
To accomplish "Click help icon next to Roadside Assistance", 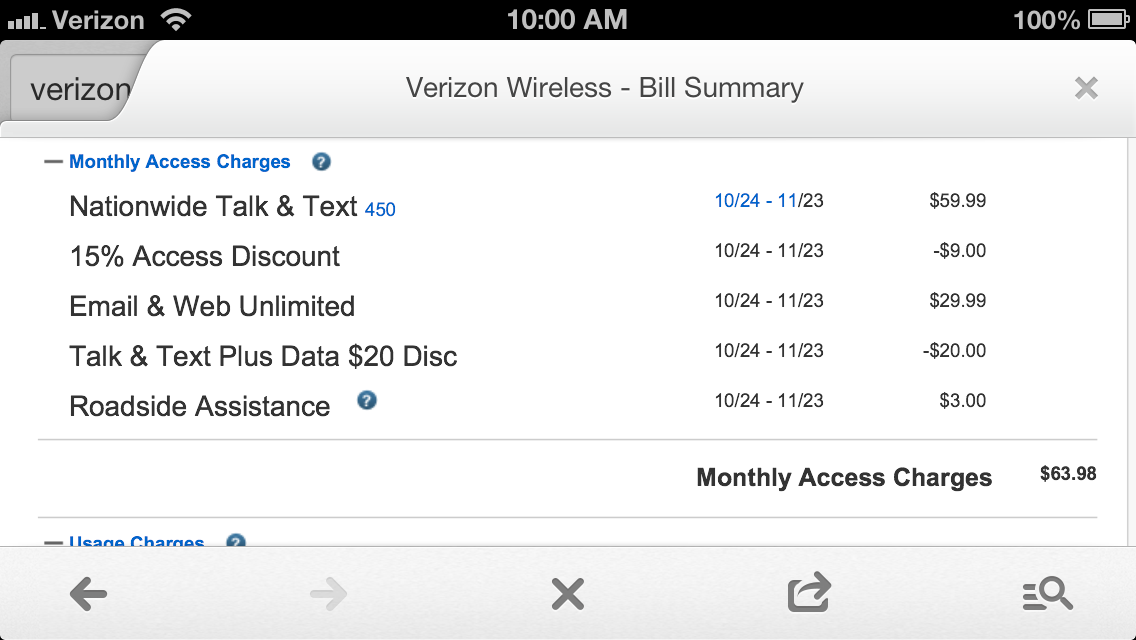I will [x=367, y=400].
